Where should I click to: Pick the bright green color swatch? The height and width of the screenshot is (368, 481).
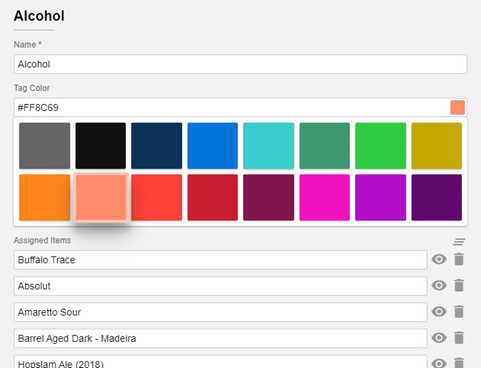pyautogui.click(x=381, y=146)
